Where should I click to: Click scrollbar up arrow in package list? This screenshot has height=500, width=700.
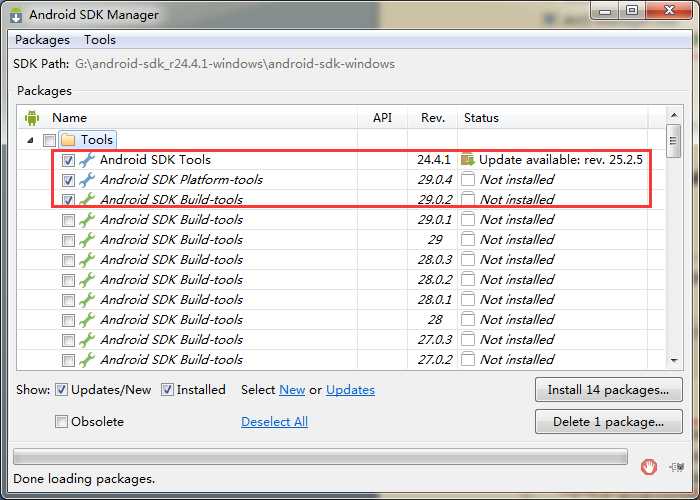674,116
